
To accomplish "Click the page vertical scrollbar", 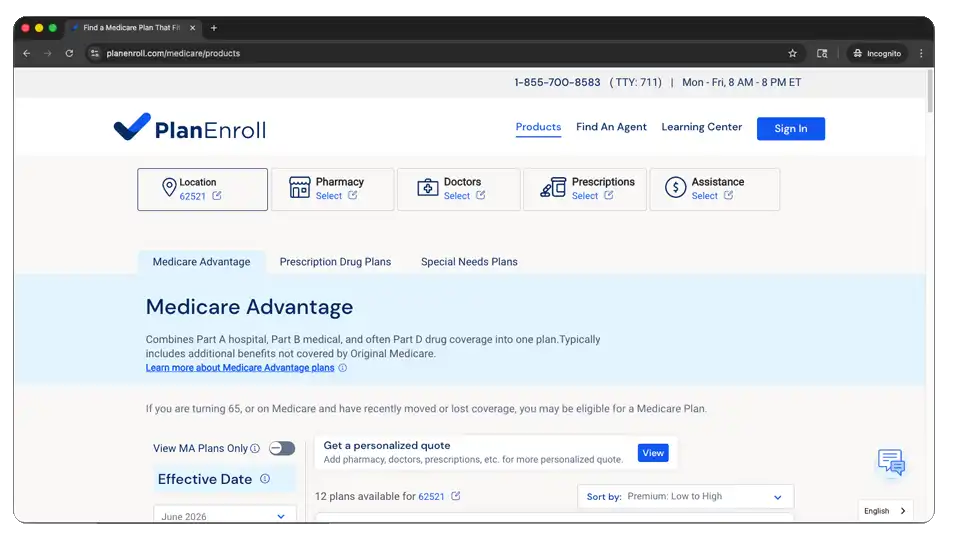I will tap(930, 92).
